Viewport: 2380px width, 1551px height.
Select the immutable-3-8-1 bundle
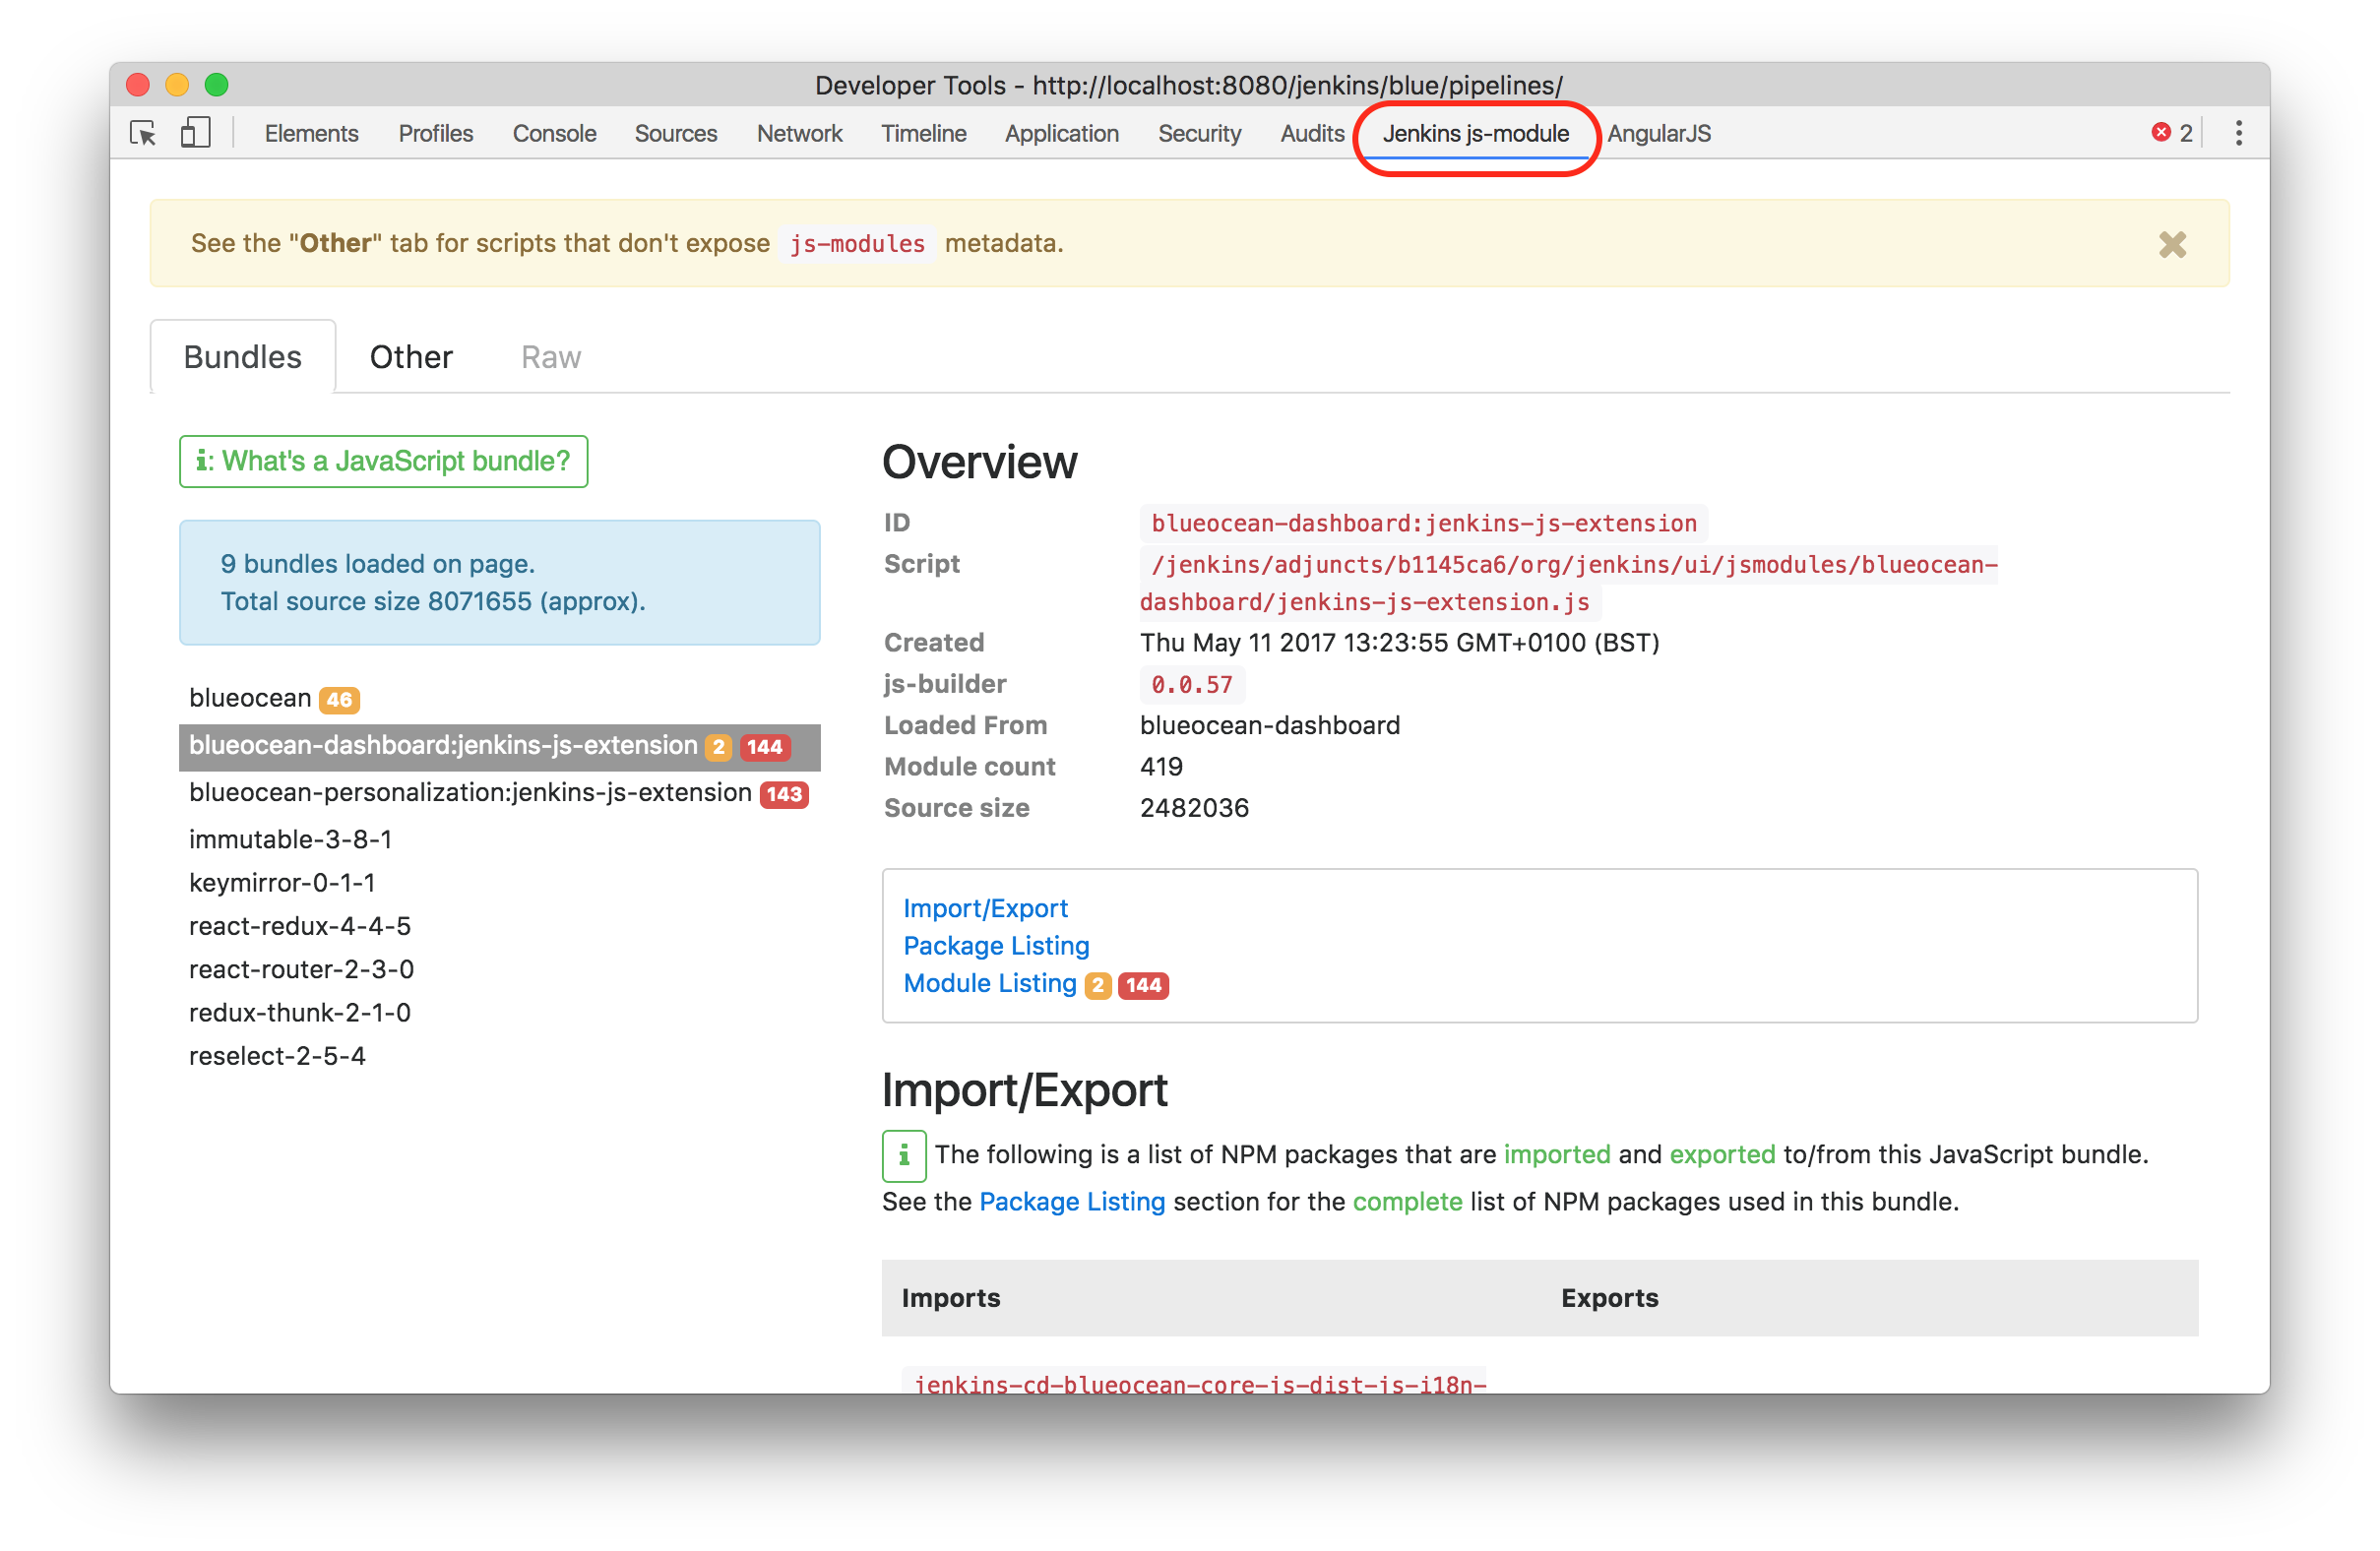tap(290, 839)
